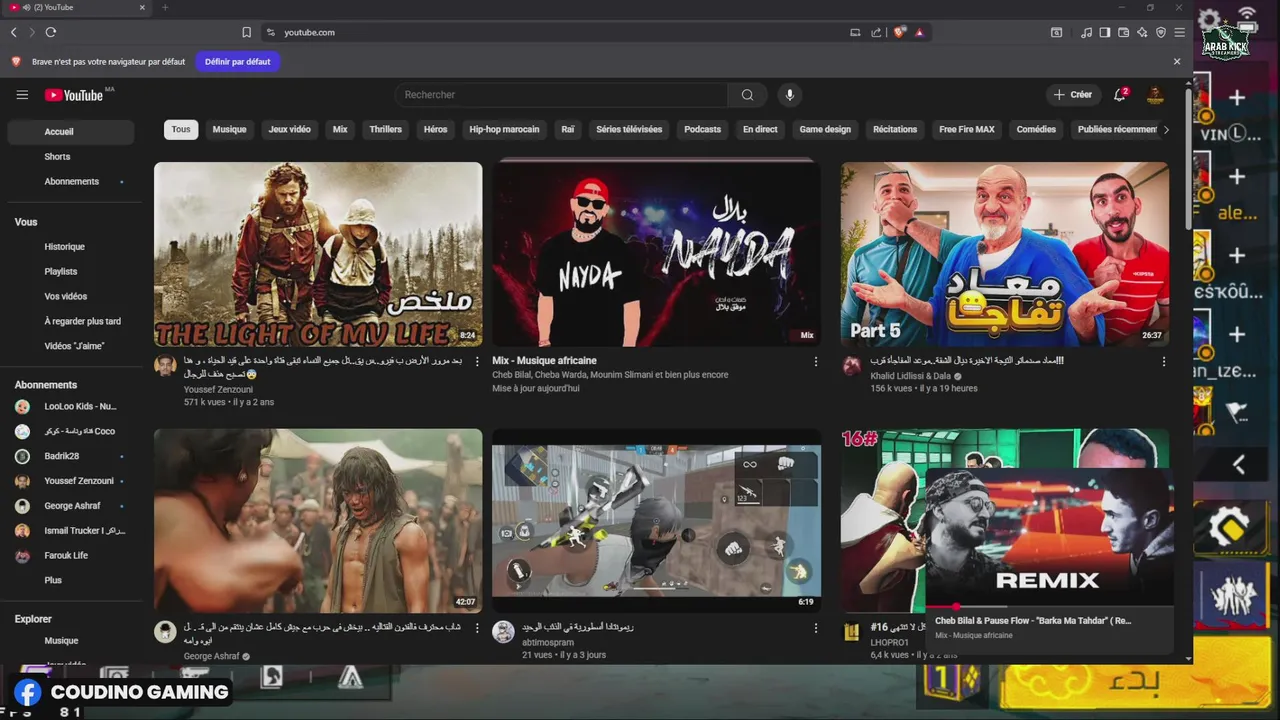The width and height of the screenshot is (1280, 720).
Task: Open Abonnements in the sidebar
Action: pyautogui.click(x=71, y=182)
